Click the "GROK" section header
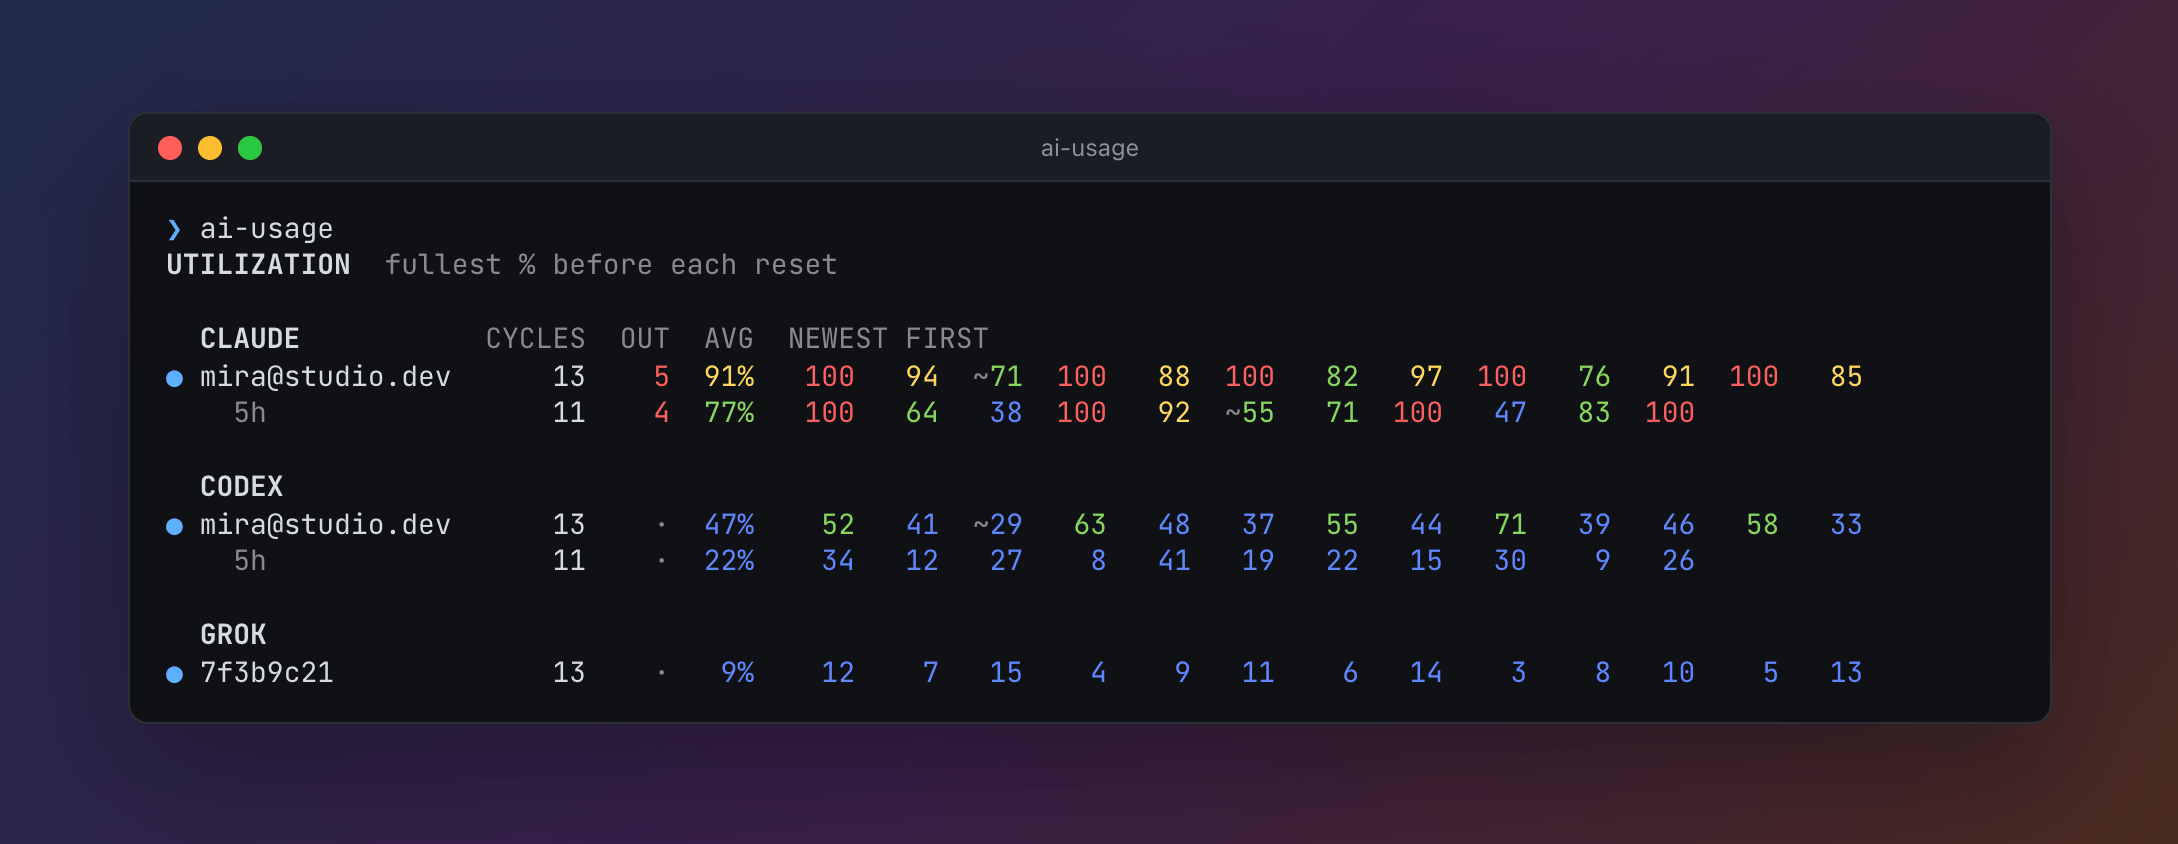This screenshot has height=844, width=2178. (x=234, y=635)
